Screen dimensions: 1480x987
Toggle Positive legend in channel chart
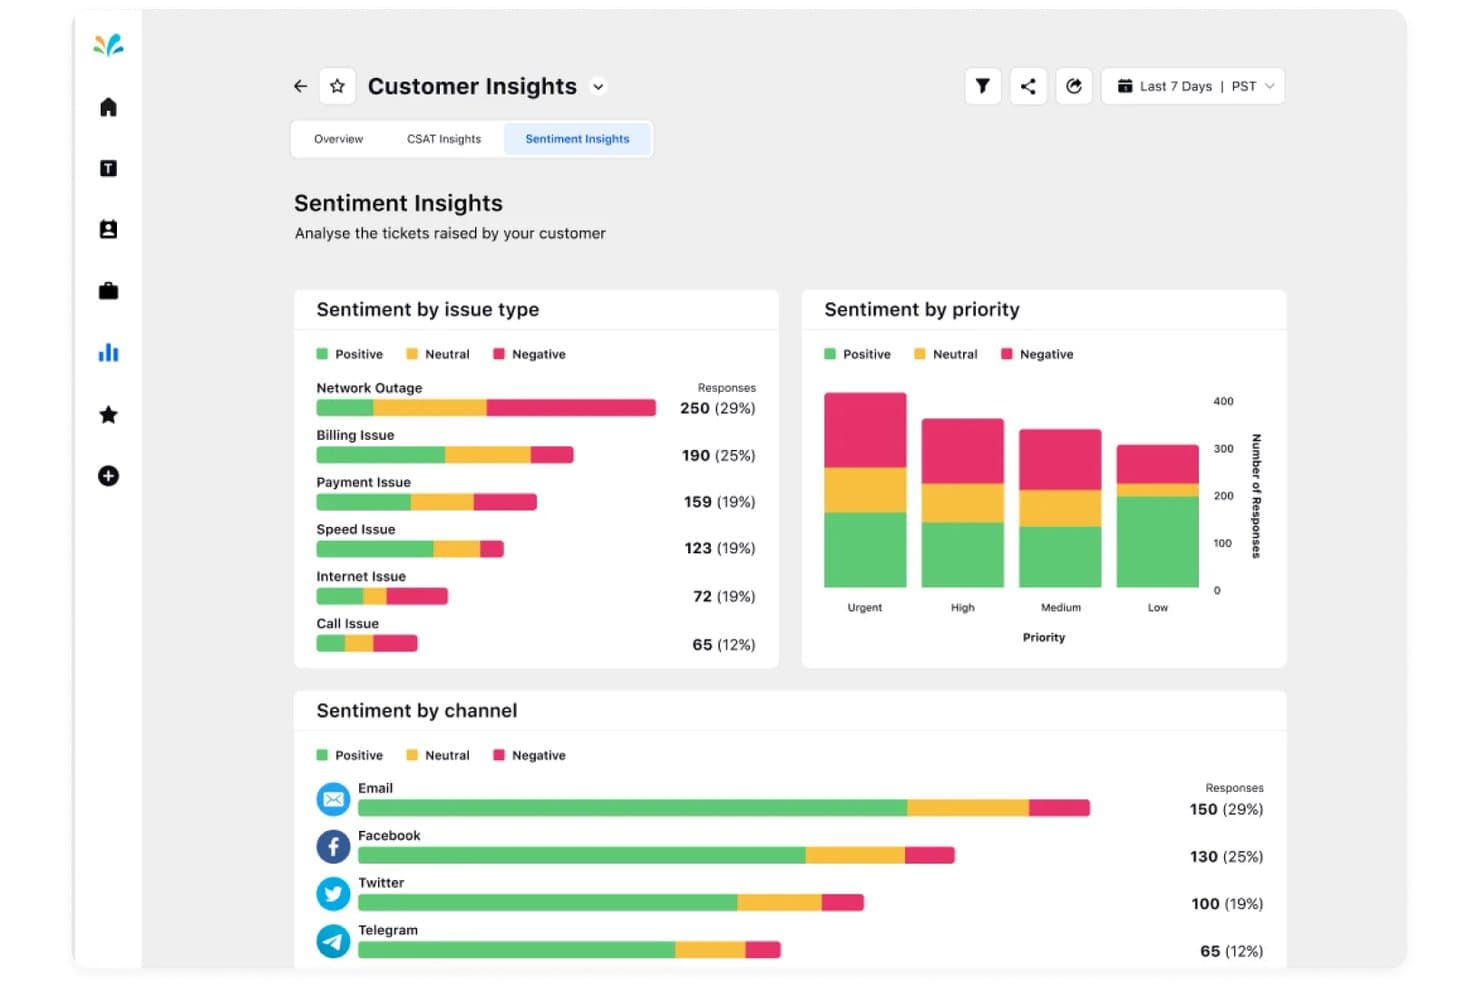(x=350, y=755)
